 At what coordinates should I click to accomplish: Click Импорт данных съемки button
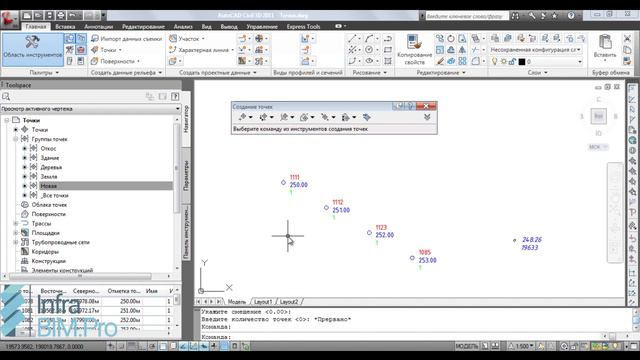tap(127, 38)
